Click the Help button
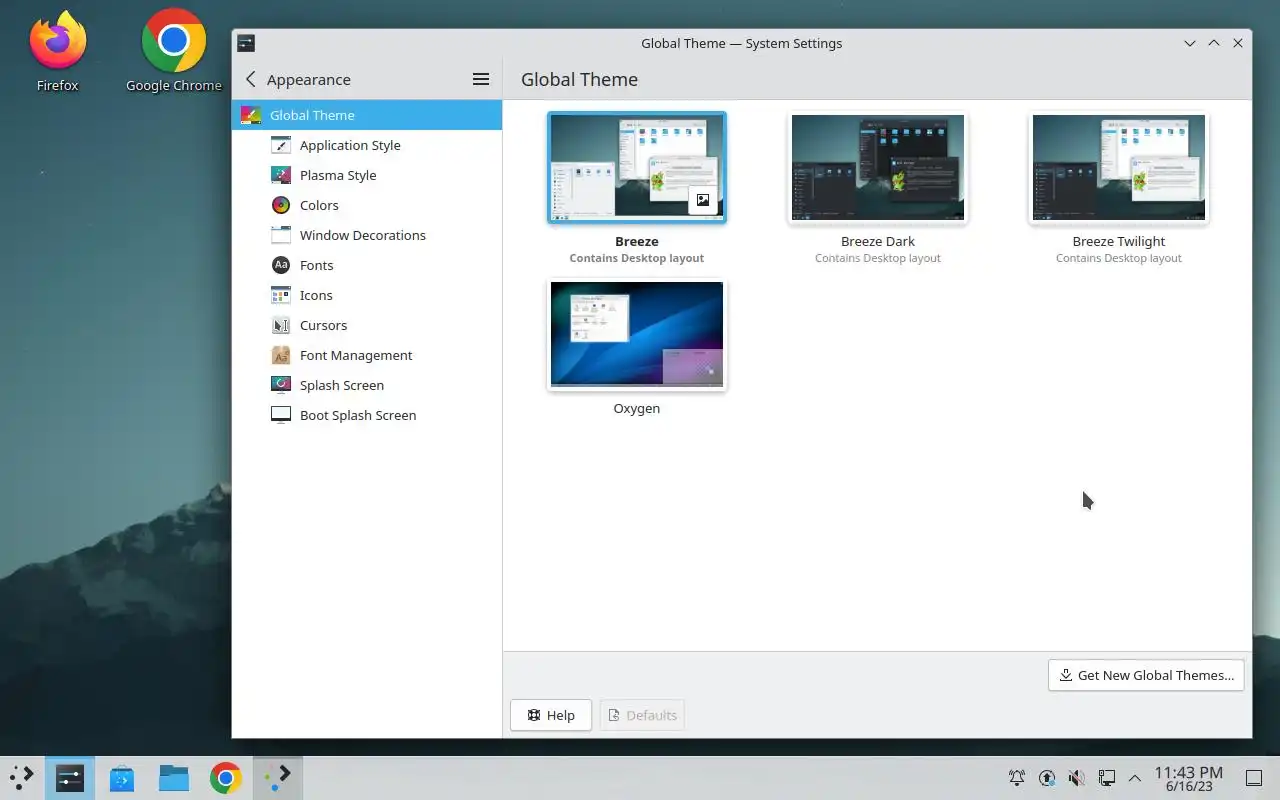The height and width of the screenshot is (800, 1280). coord(551,715)
